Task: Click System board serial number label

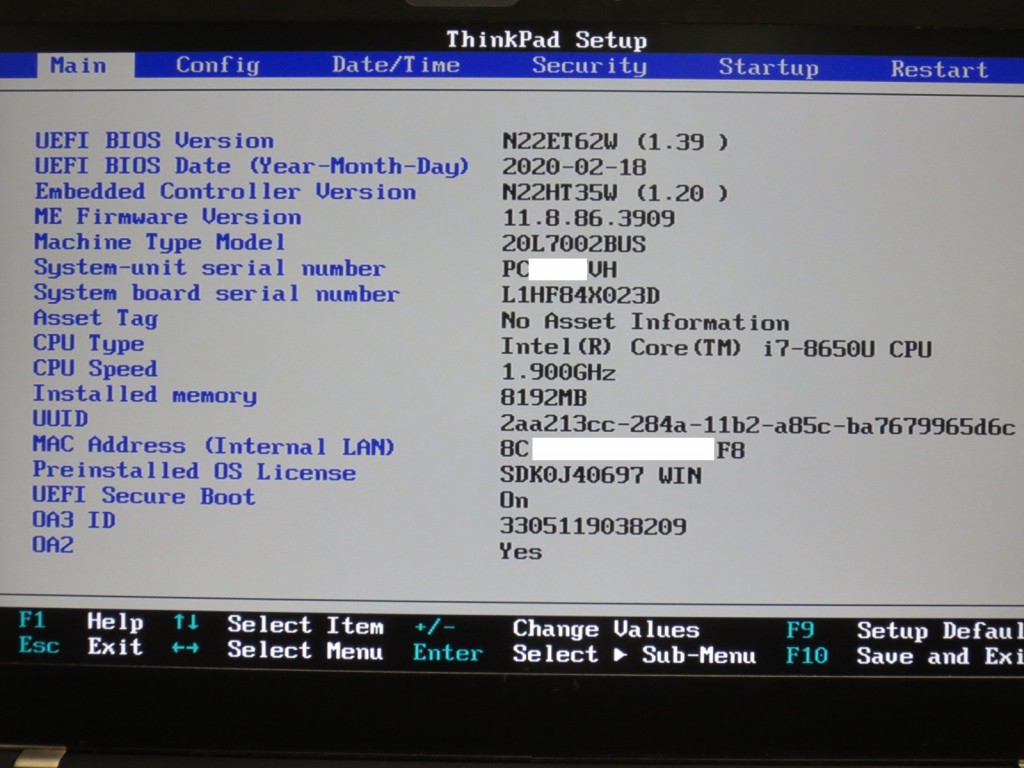Action: point(216,293)
